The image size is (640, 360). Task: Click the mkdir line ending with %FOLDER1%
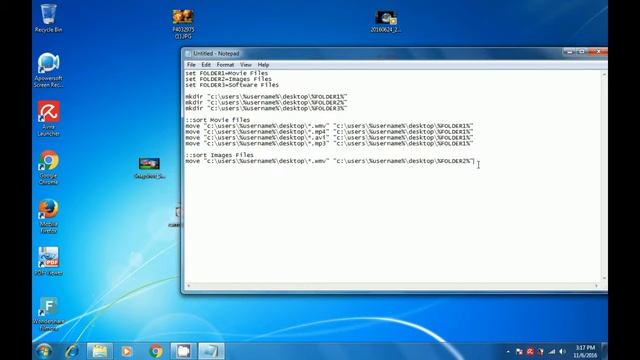266,97
